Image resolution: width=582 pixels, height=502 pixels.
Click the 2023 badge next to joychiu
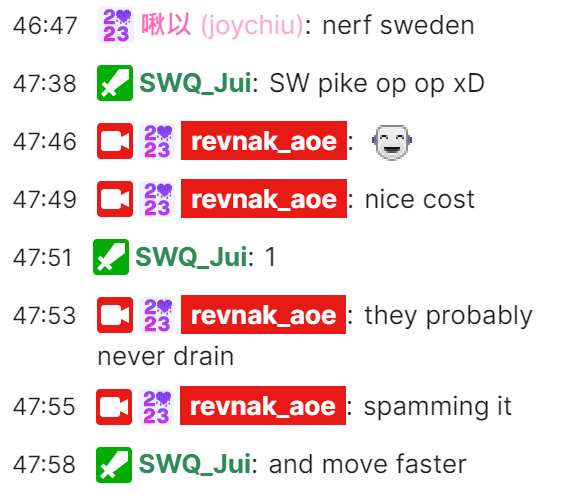pyautogui.click(x=116, y=25)
